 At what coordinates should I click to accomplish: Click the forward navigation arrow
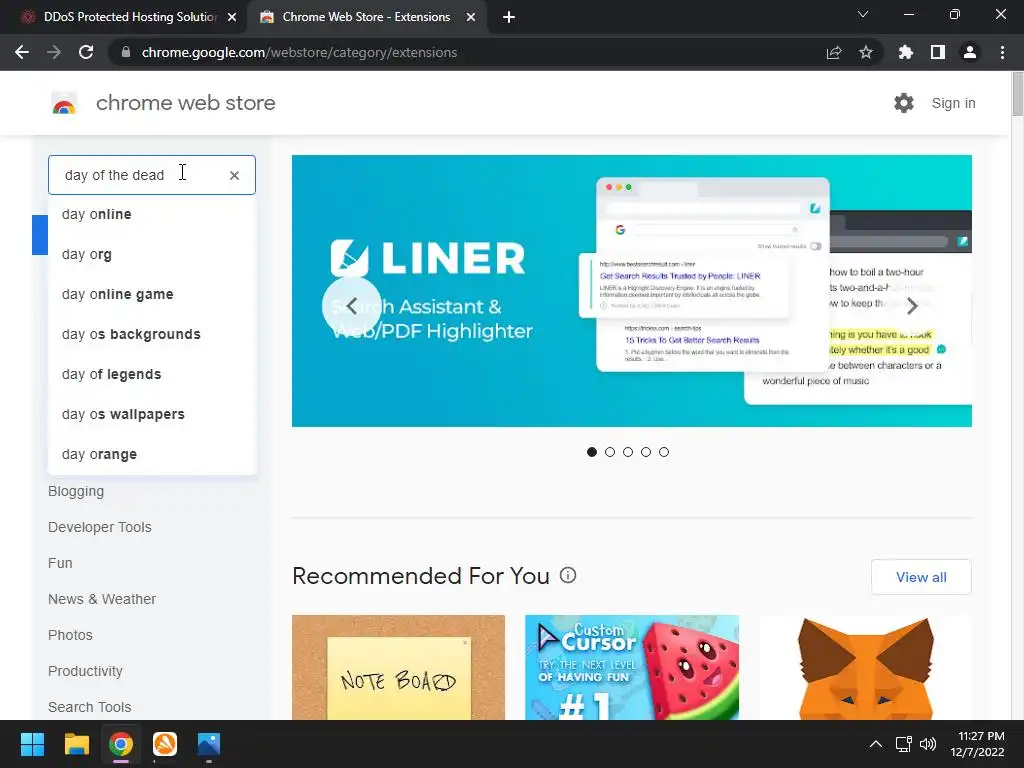click(x=54, y=52)
